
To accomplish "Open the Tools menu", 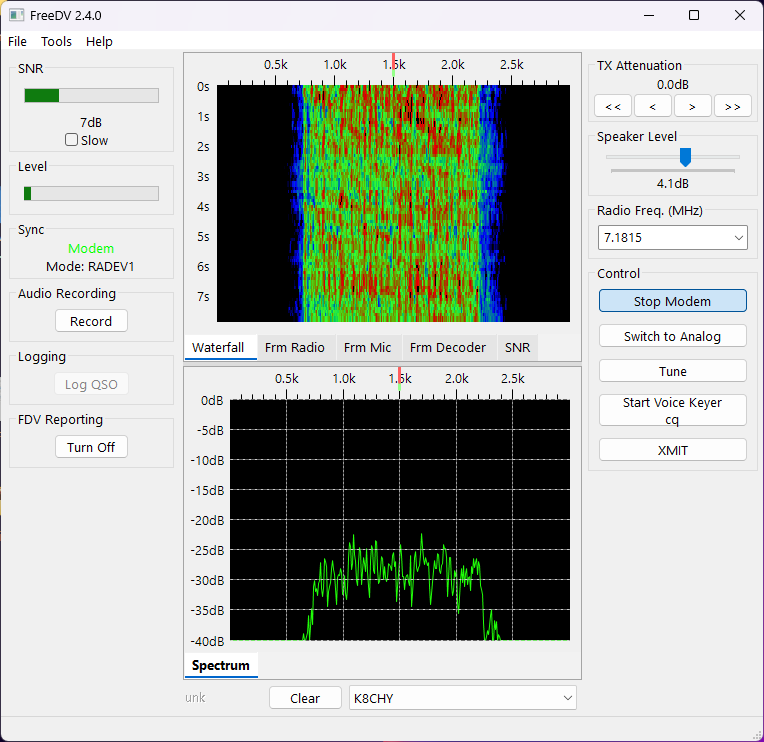I will pyautogui.click(x=56, y=41).
